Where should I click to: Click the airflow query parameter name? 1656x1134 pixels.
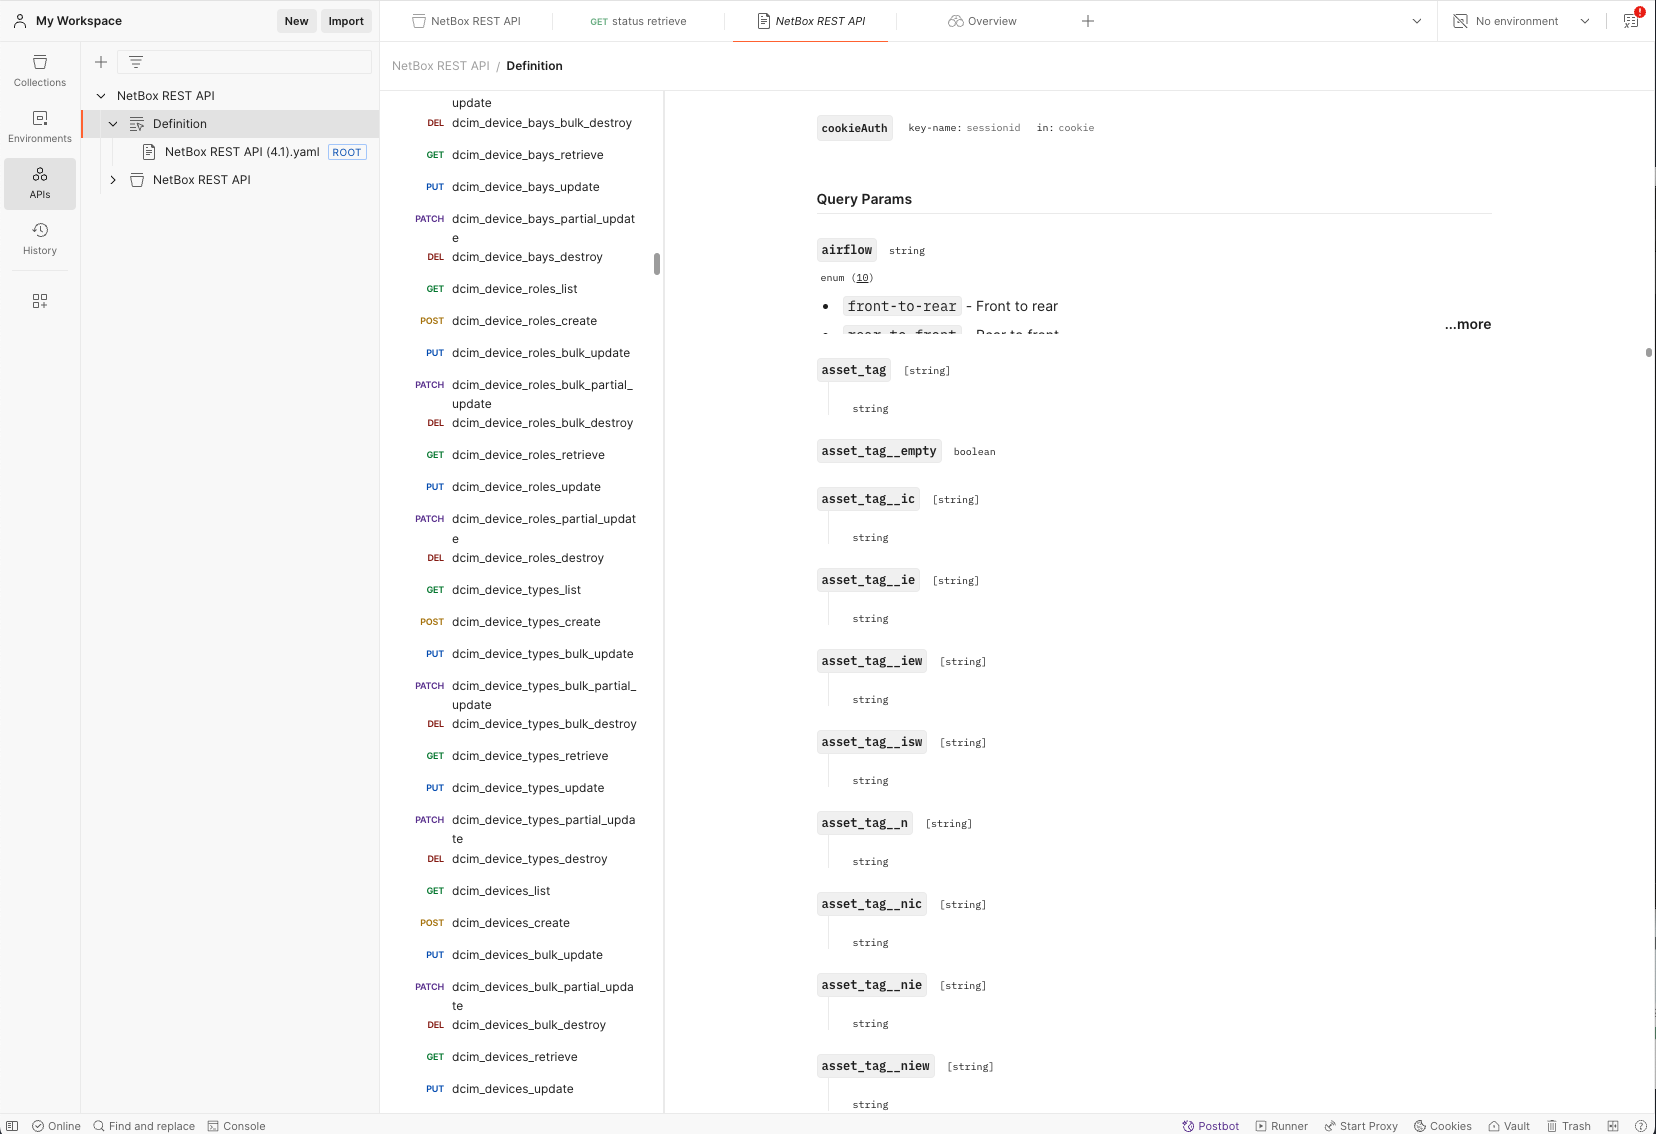[x=847, y=250]
